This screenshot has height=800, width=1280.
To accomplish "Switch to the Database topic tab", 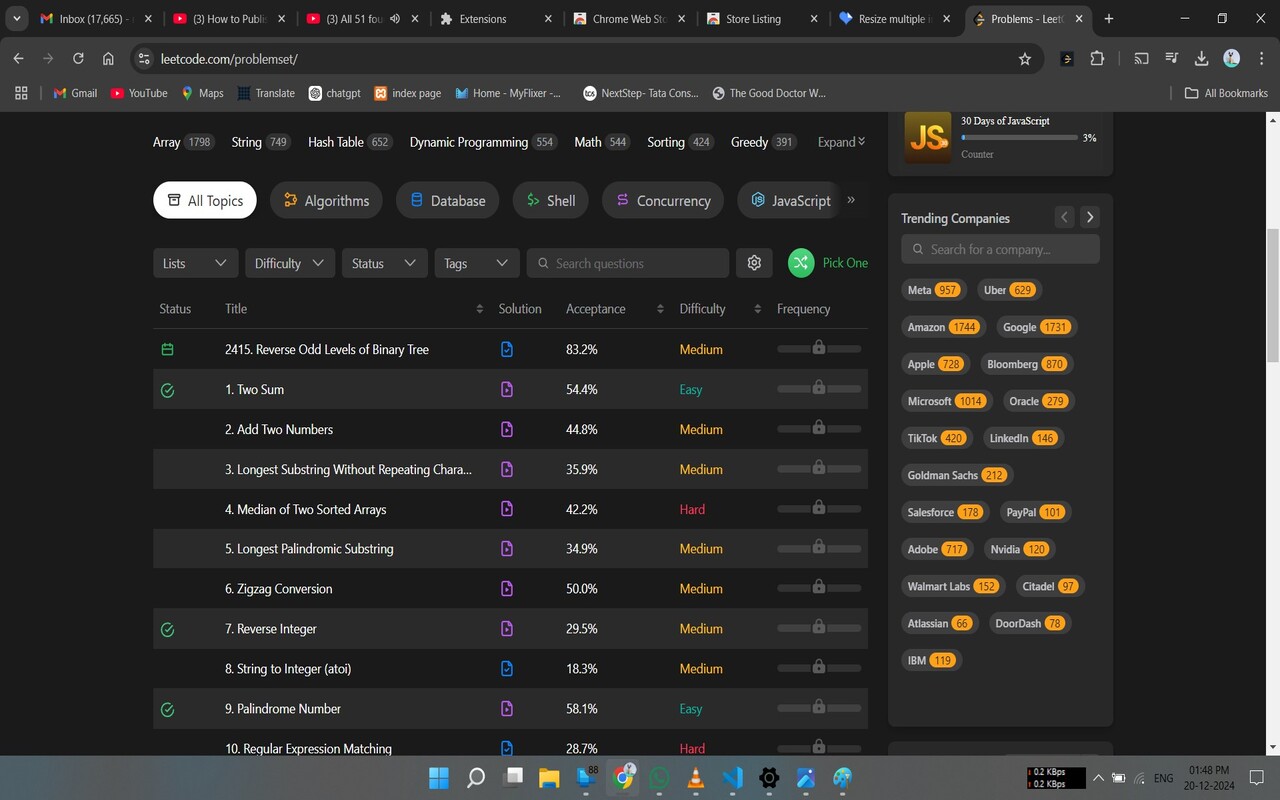I will (x=447, y=200).
